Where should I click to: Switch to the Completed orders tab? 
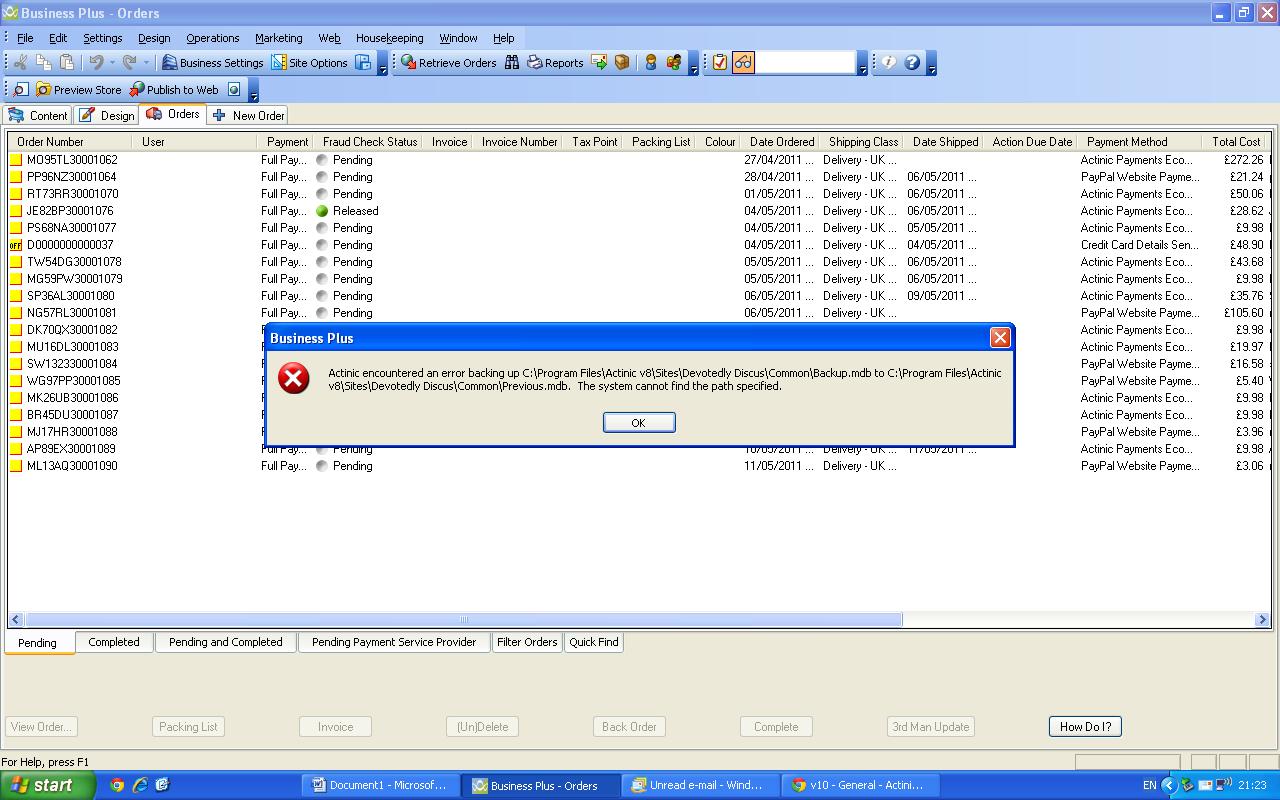pyautogui.click(x=114, y=642)
